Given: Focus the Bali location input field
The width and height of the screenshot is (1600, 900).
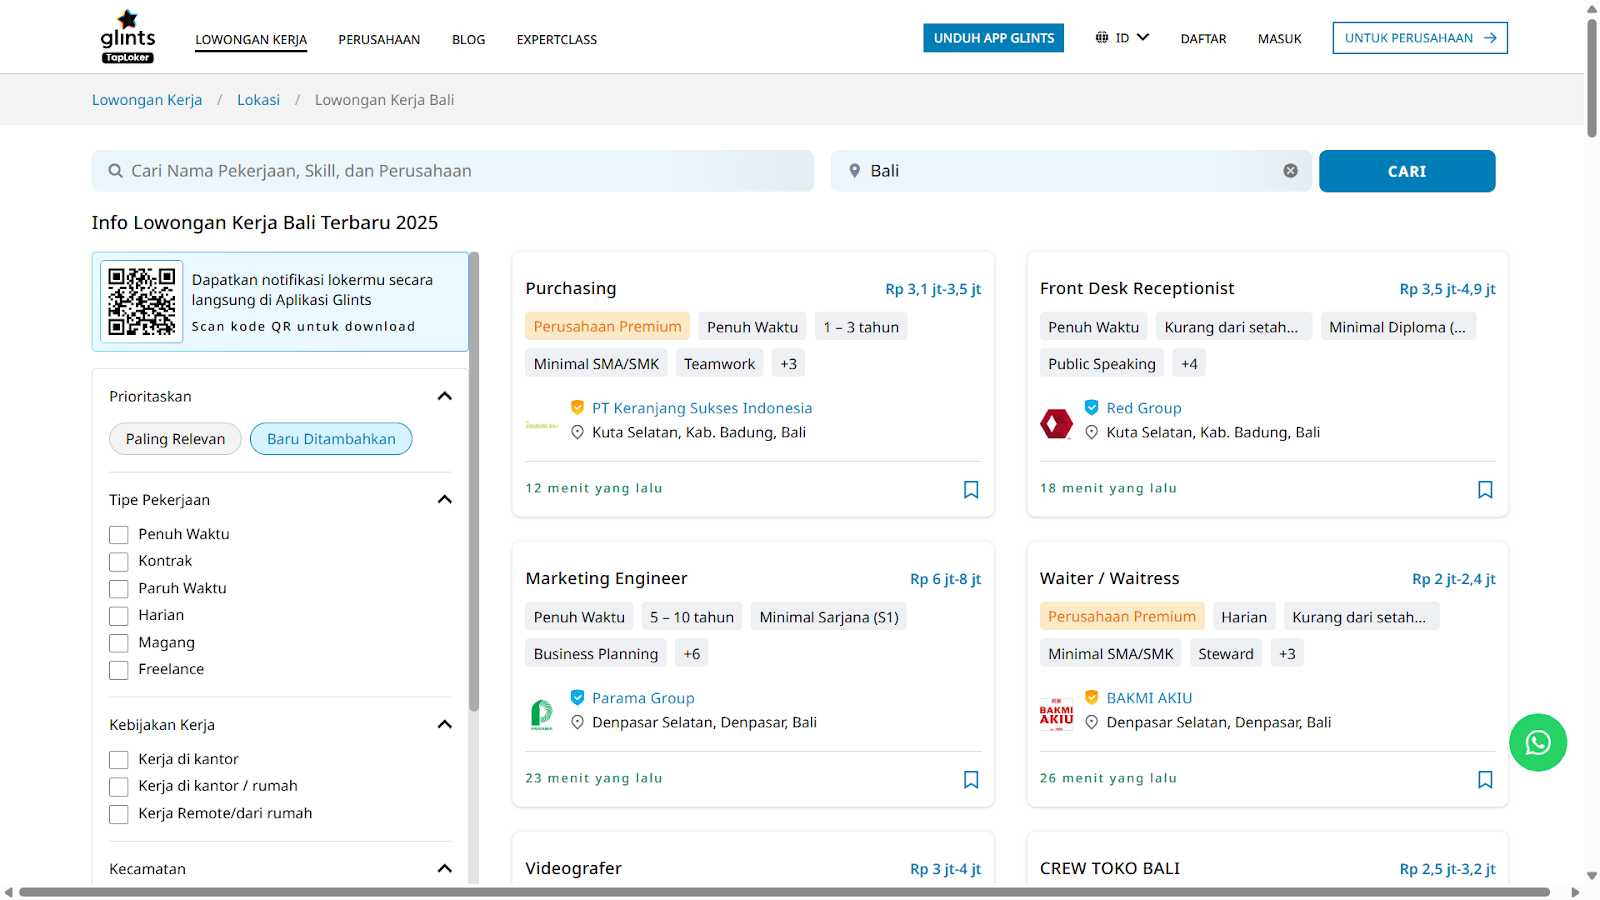Looking at the screenshot, I should tap(1071, 171).
